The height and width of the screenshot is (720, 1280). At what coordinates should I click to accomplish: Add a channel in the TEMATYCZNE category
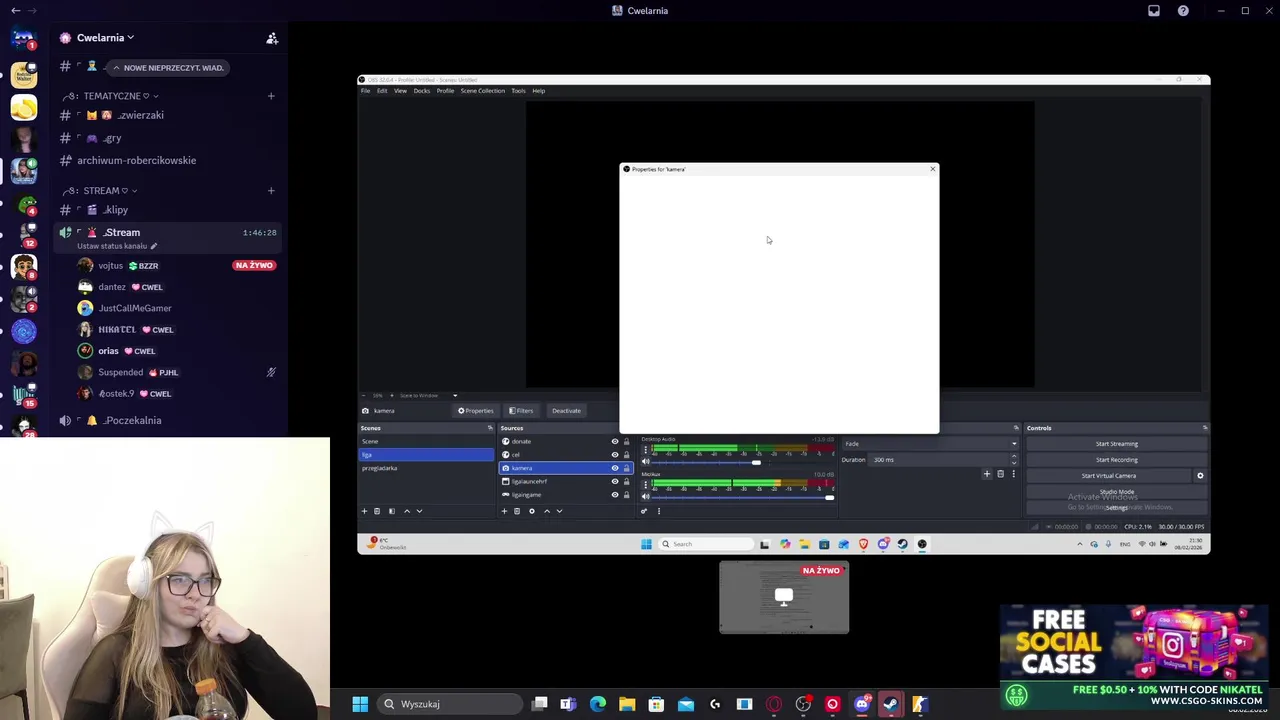pyautogui.click(x=271, y=96)
